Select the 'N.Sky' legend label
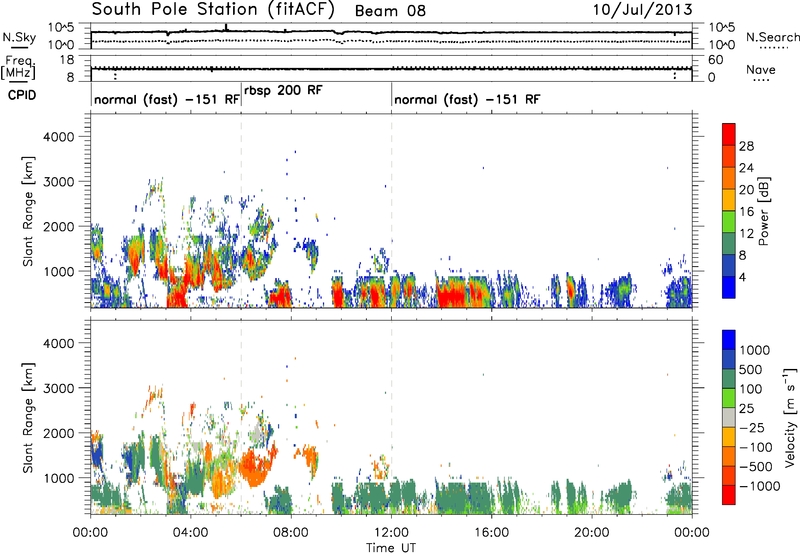Viewport: 800px width, 554px height. (19, 37)
